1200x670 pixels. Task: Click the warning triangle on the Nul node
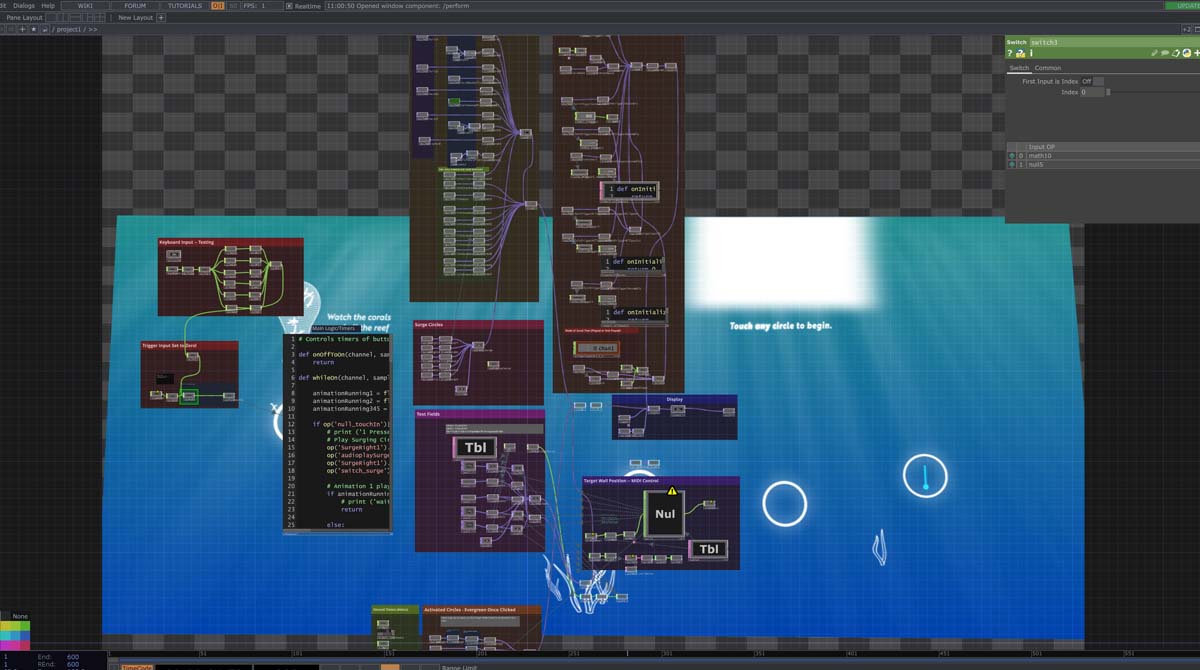point(672,491)
